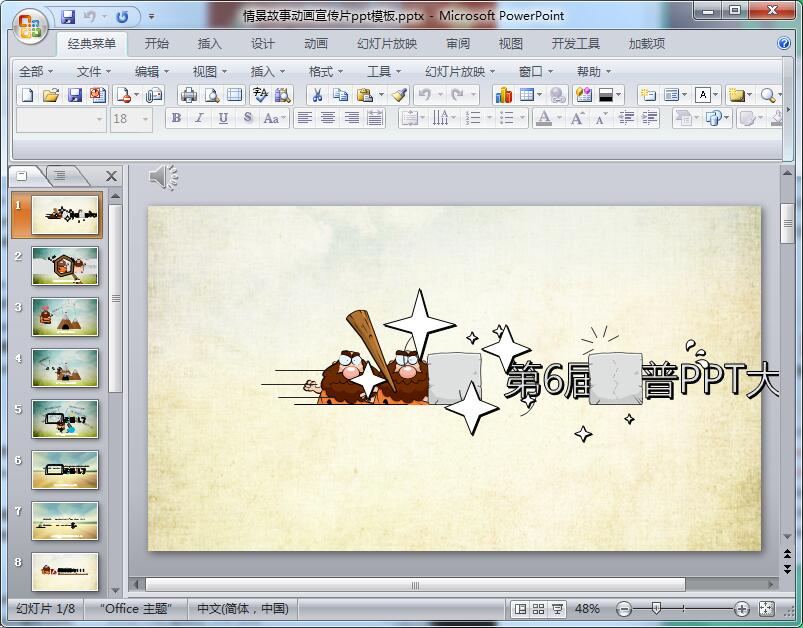Select slide 2 thumbnail

coord(65,266)
